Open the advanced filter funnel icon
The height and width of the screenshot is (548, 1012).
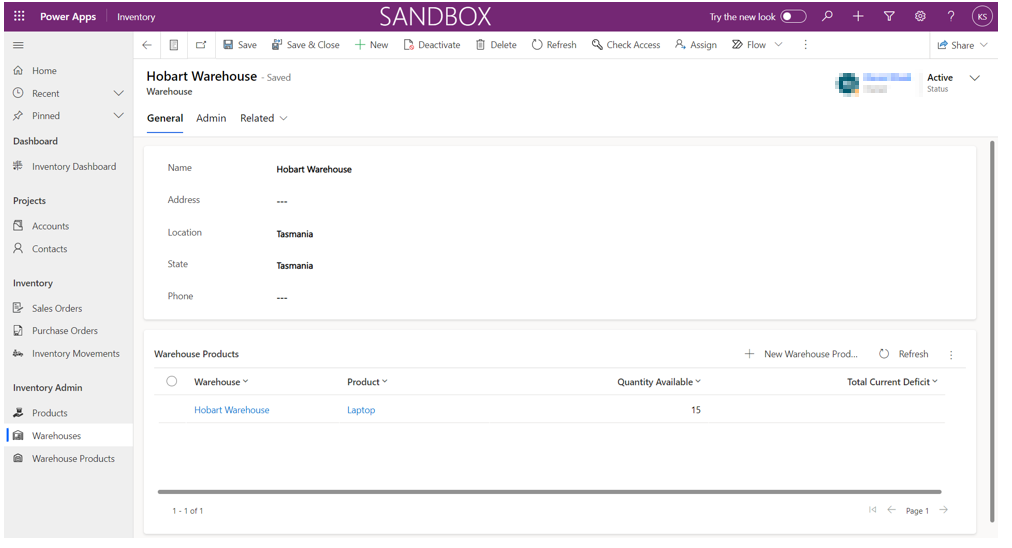pos(889,16)
